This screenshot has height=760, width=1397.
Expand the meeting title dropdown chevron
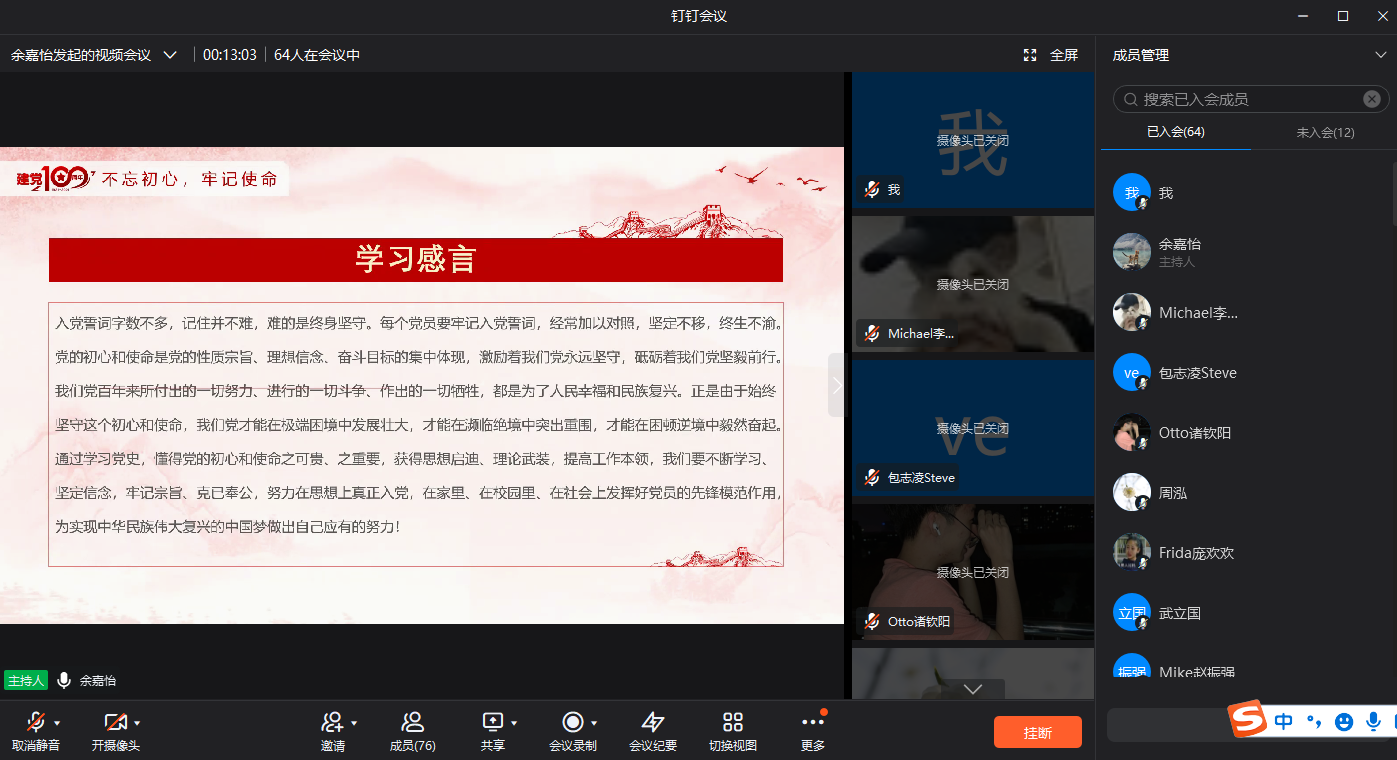tap(170, 55)
